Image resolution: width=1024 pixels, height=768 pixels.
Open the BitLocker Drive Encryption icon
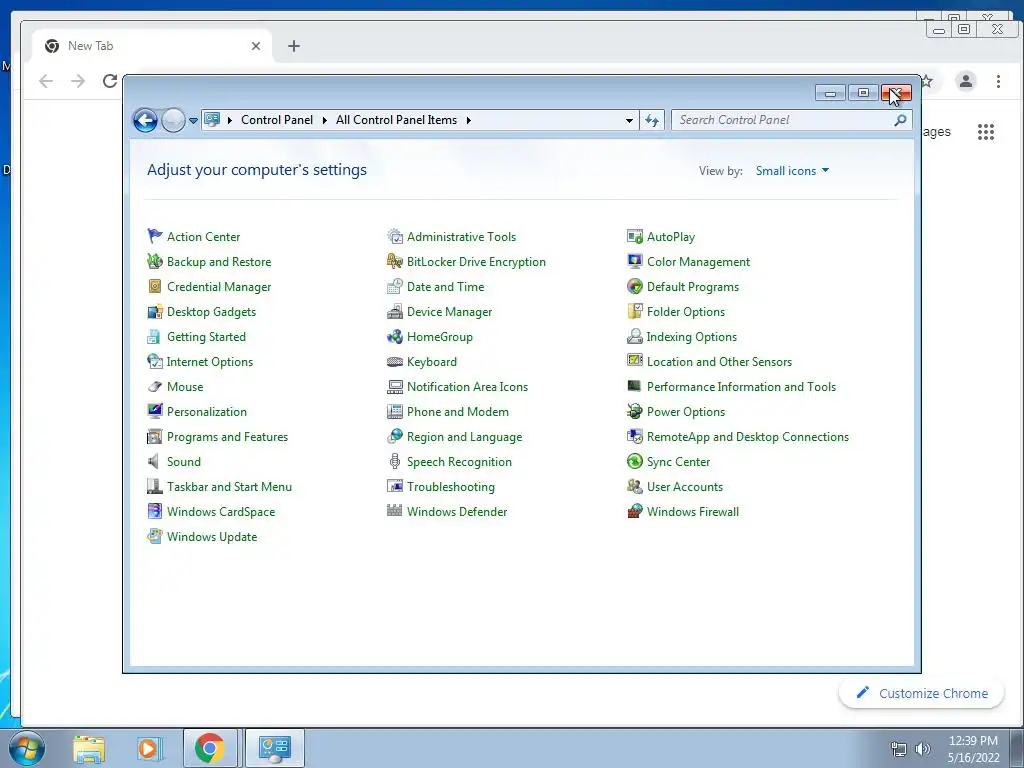[394, 261]
